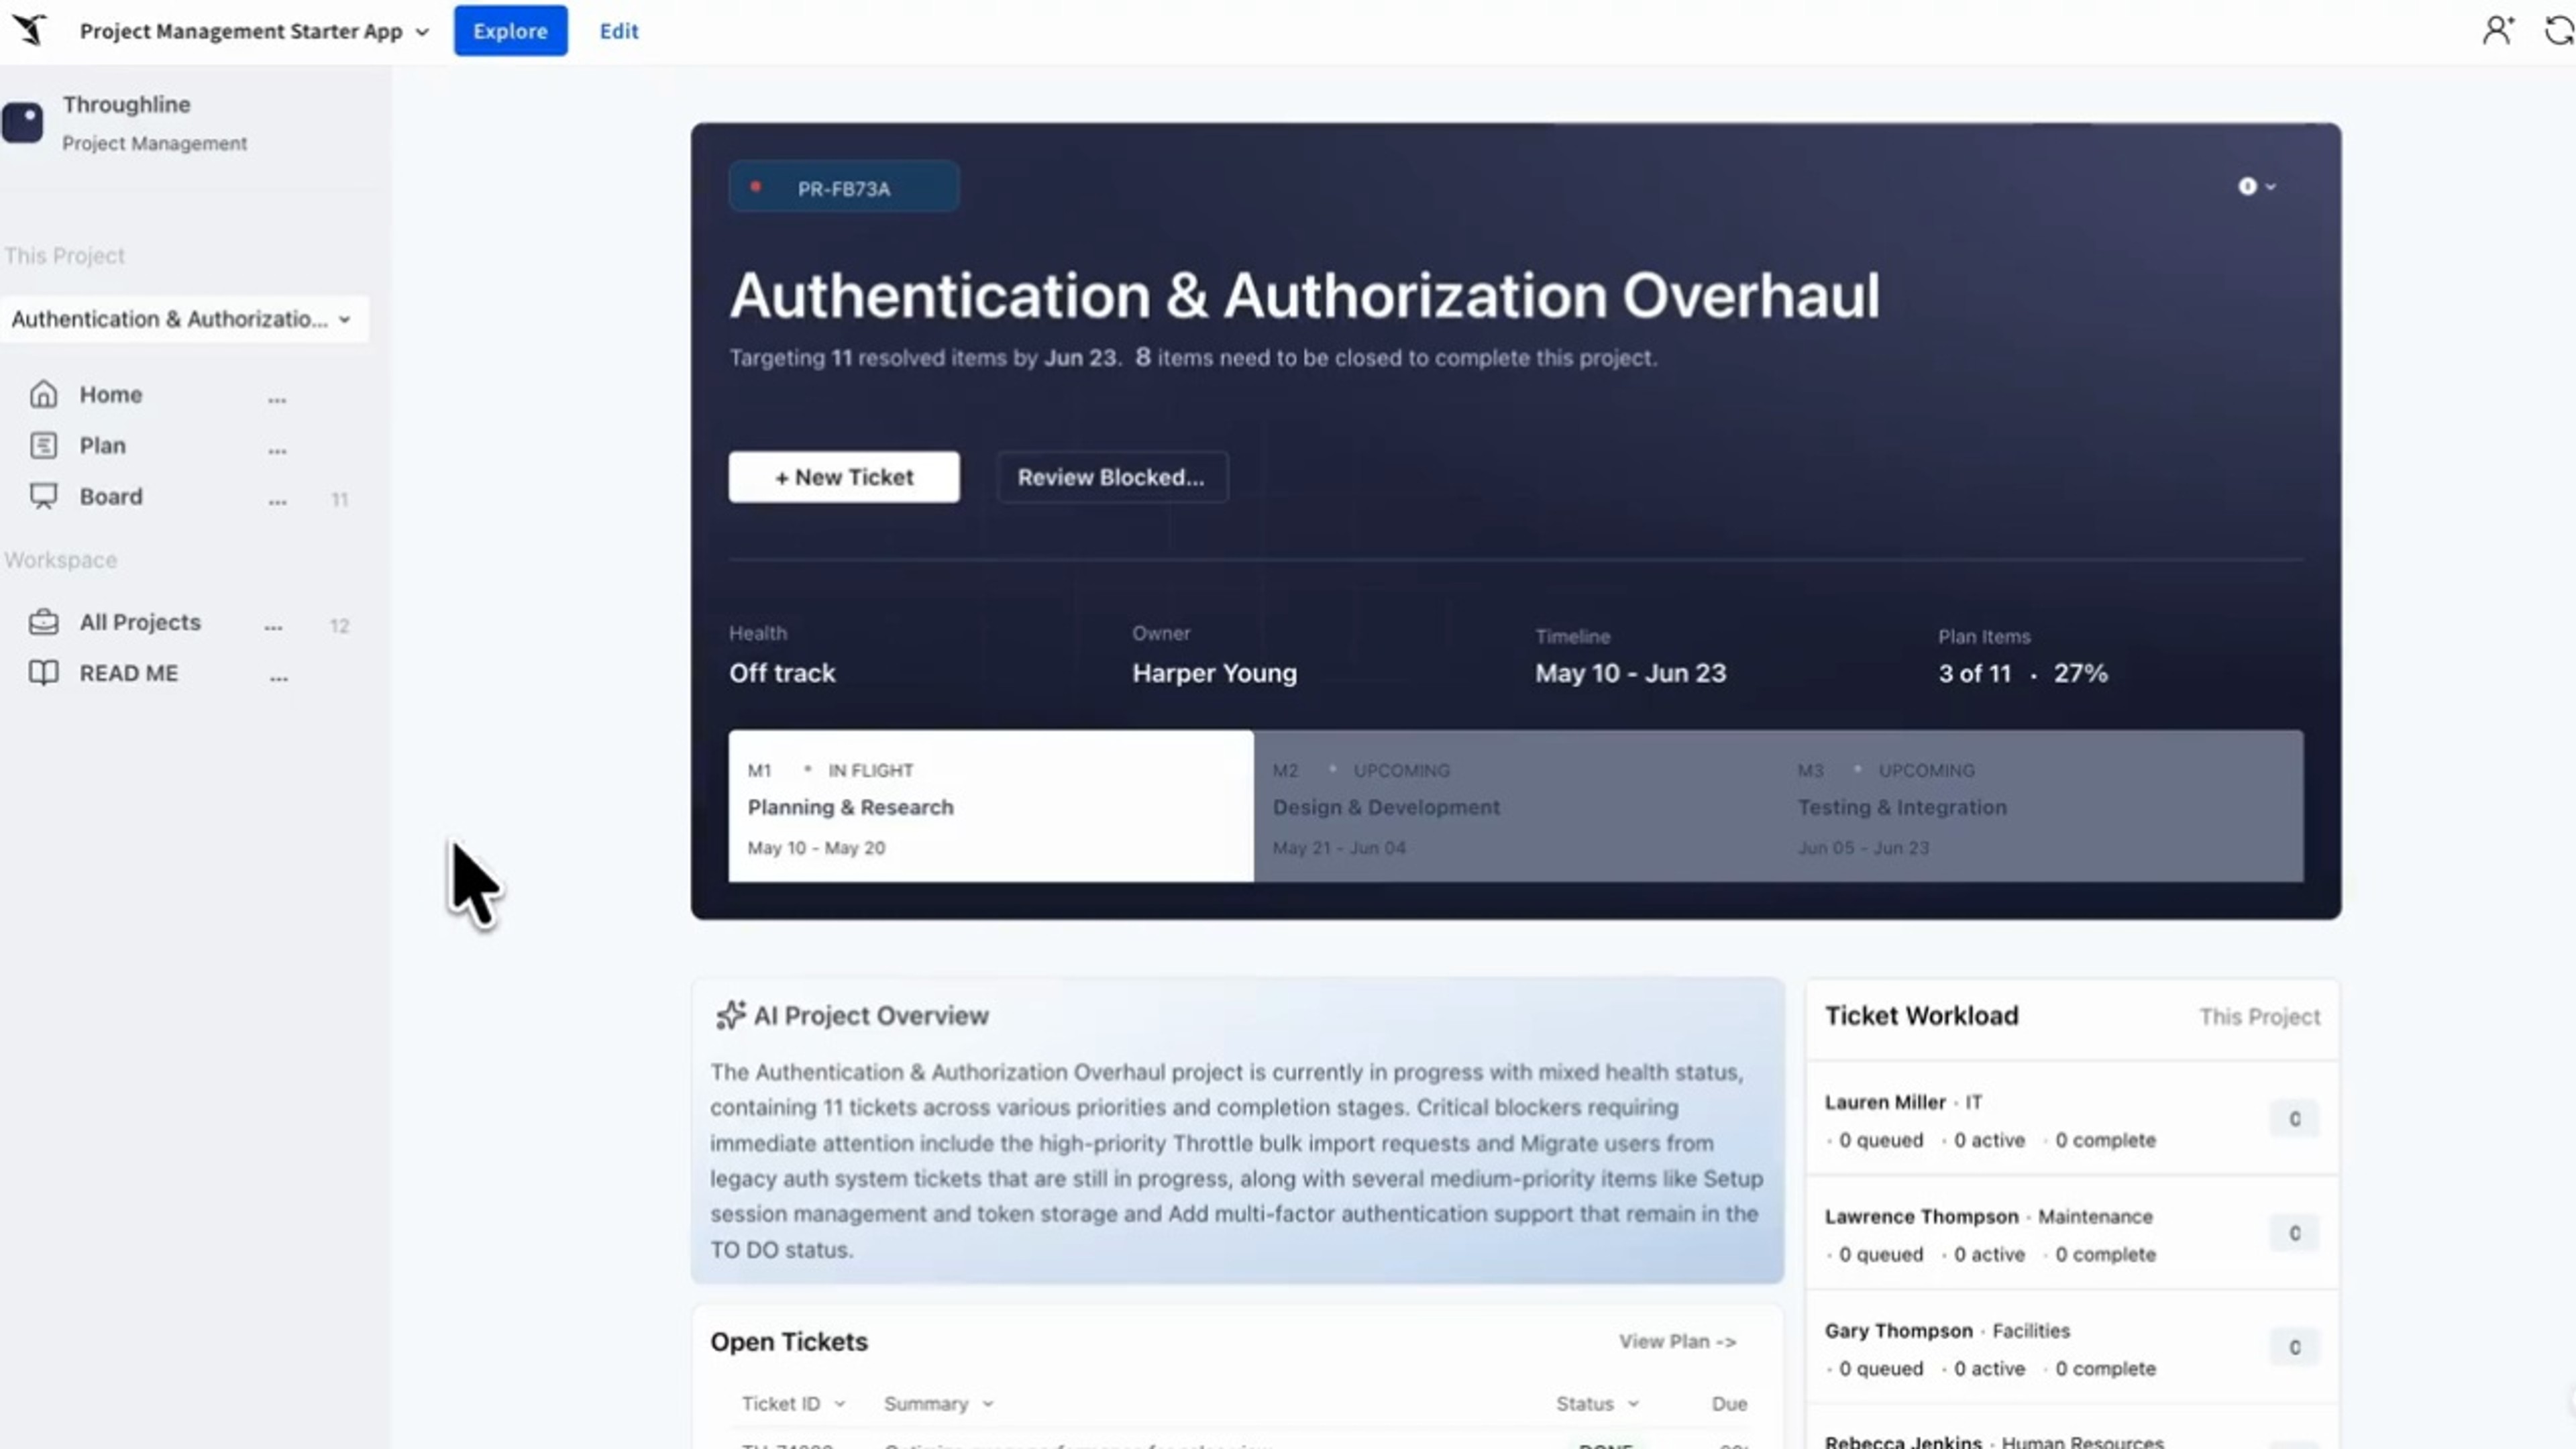Click the Board presentation icon
The height and width of the screenshot is (1449, 2576).
point(43,496)
